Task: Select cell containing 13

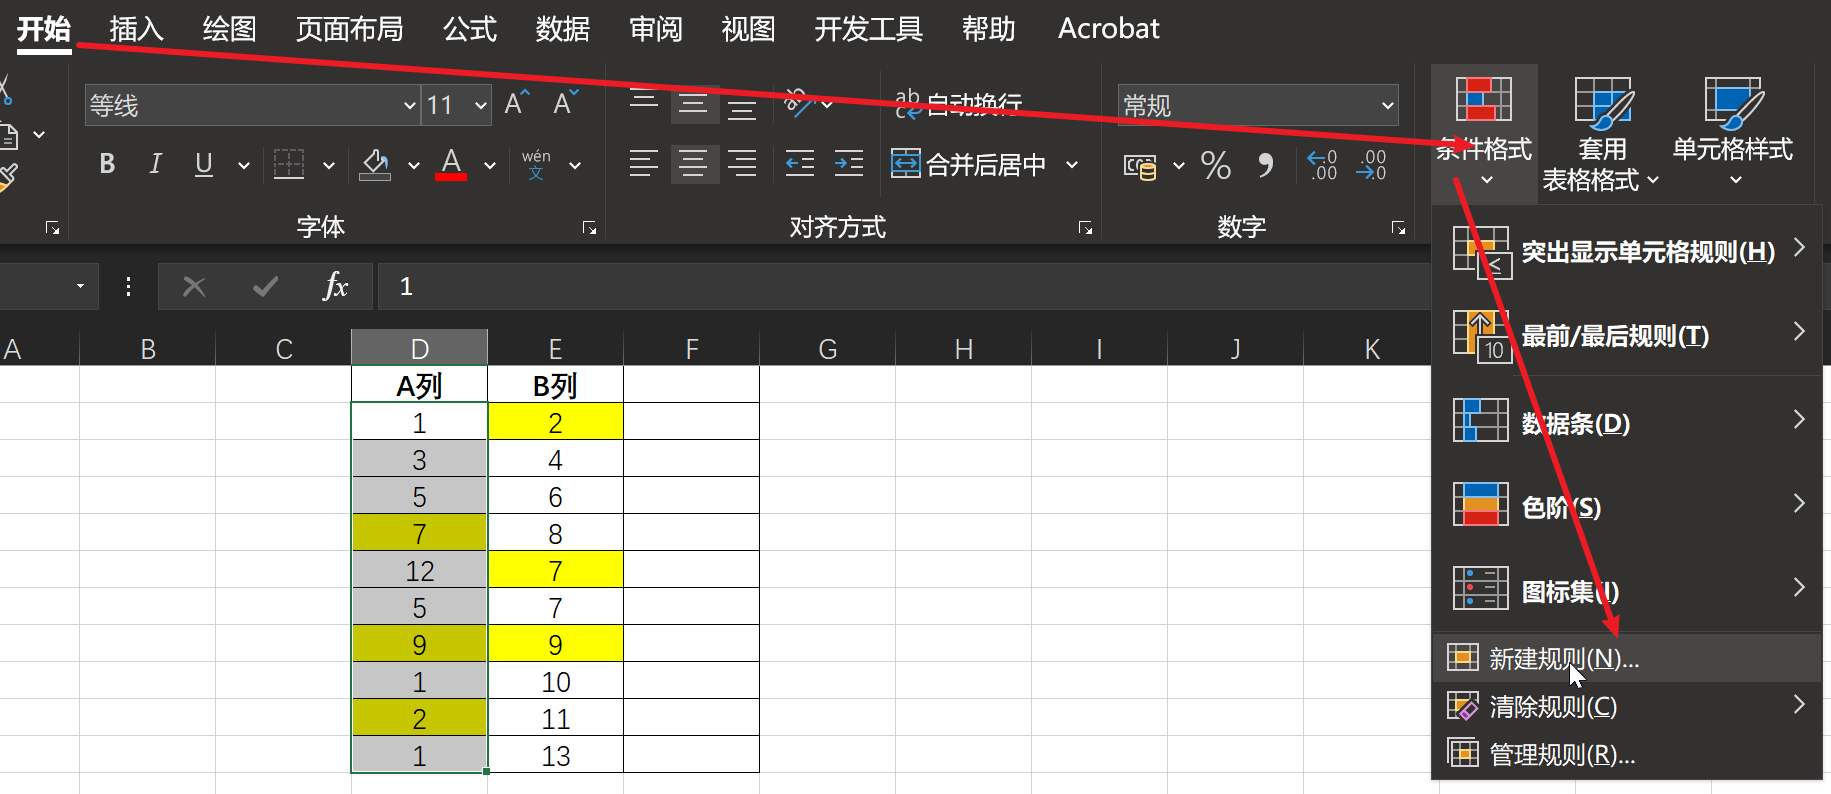Action: (555, 755)
